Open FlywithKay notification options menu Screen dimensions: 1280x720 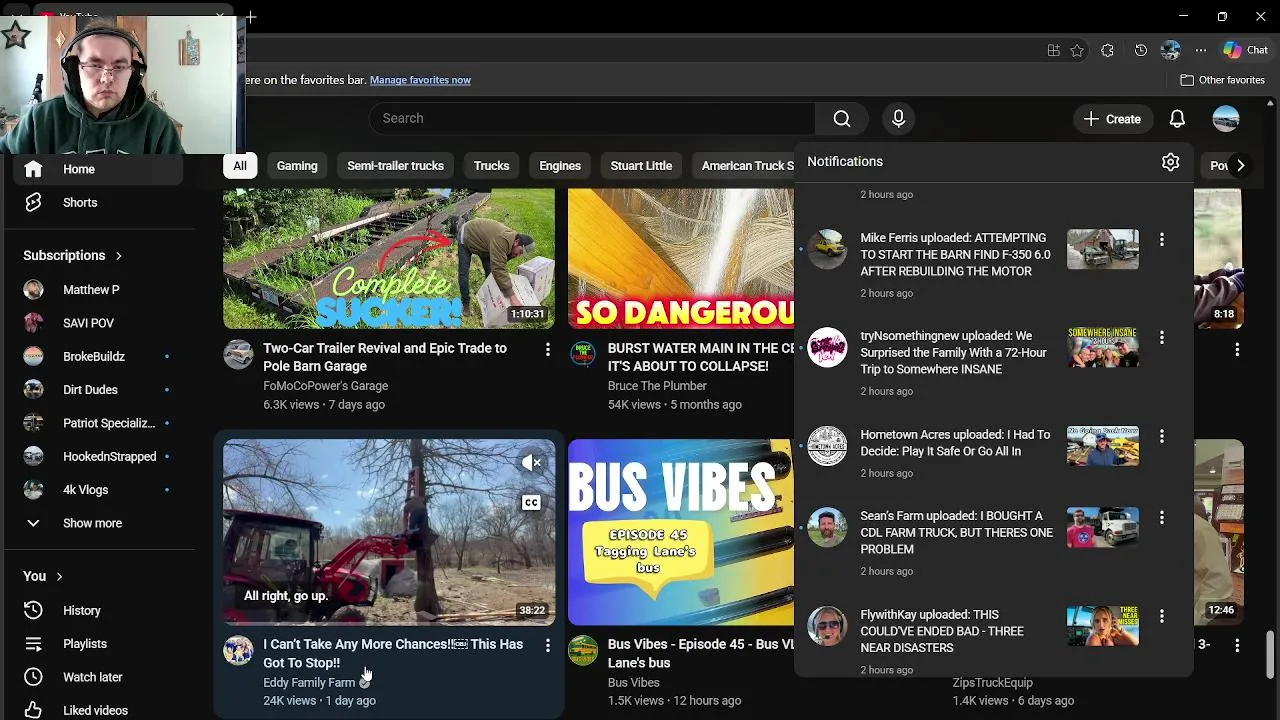coord(1161,616)
